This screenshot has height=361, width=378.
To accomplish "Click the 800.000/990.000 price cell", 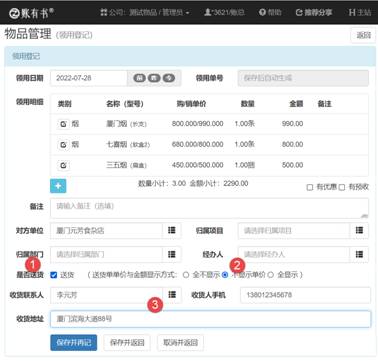I will (197, 124).
